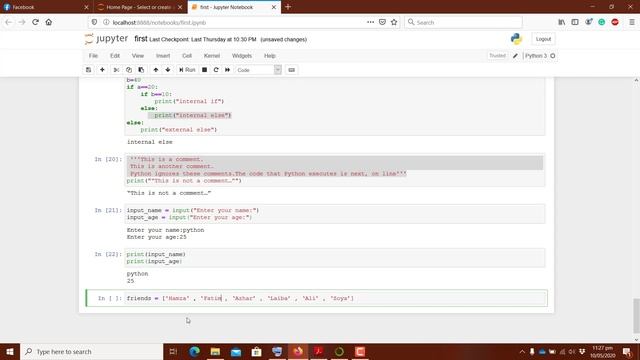Restart the kernel icon

click(x=216, y=70)
